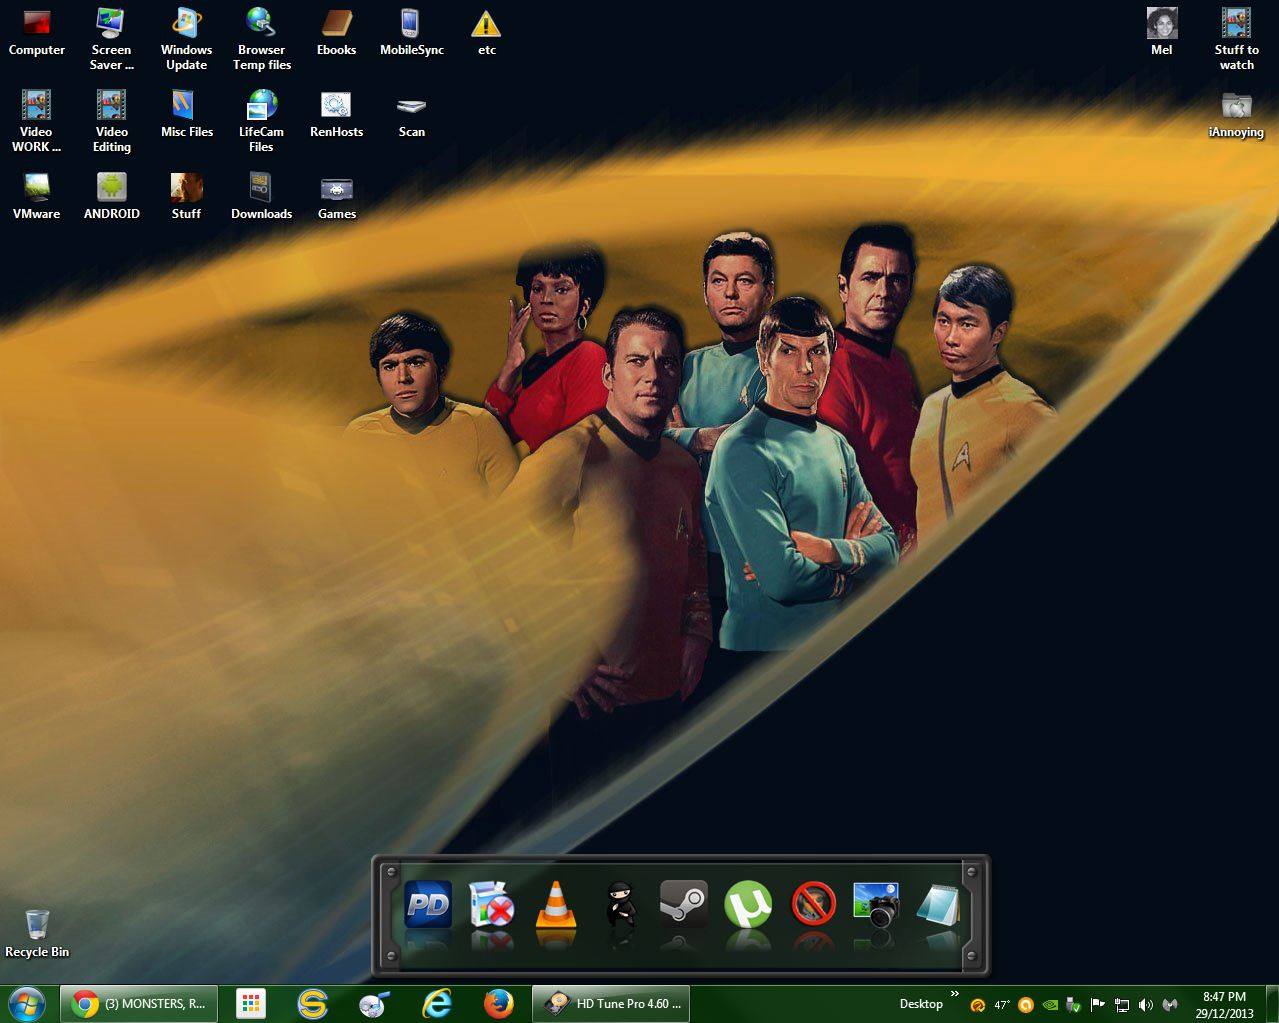This screenshot has width=1279, height=1023.
Task: Open the Stuff to watch folder
Action: point(1236,39)
